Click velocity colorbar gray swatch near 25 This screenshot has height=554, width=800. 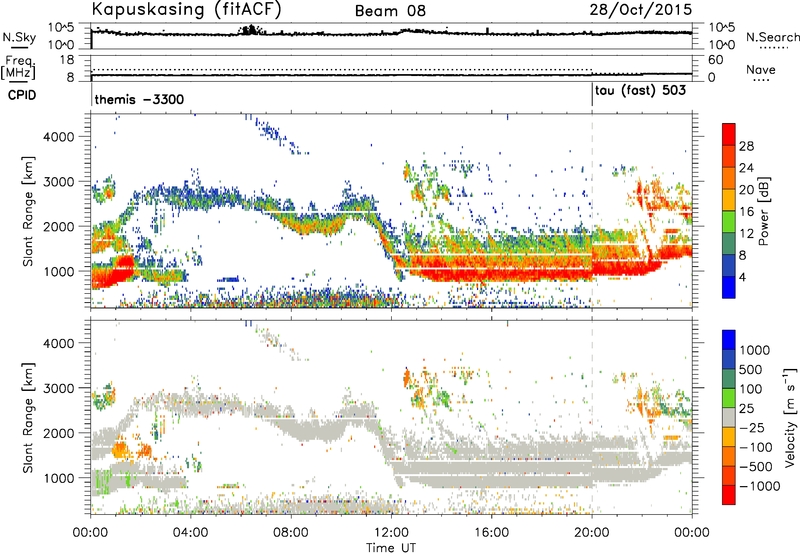click(729, 417)
